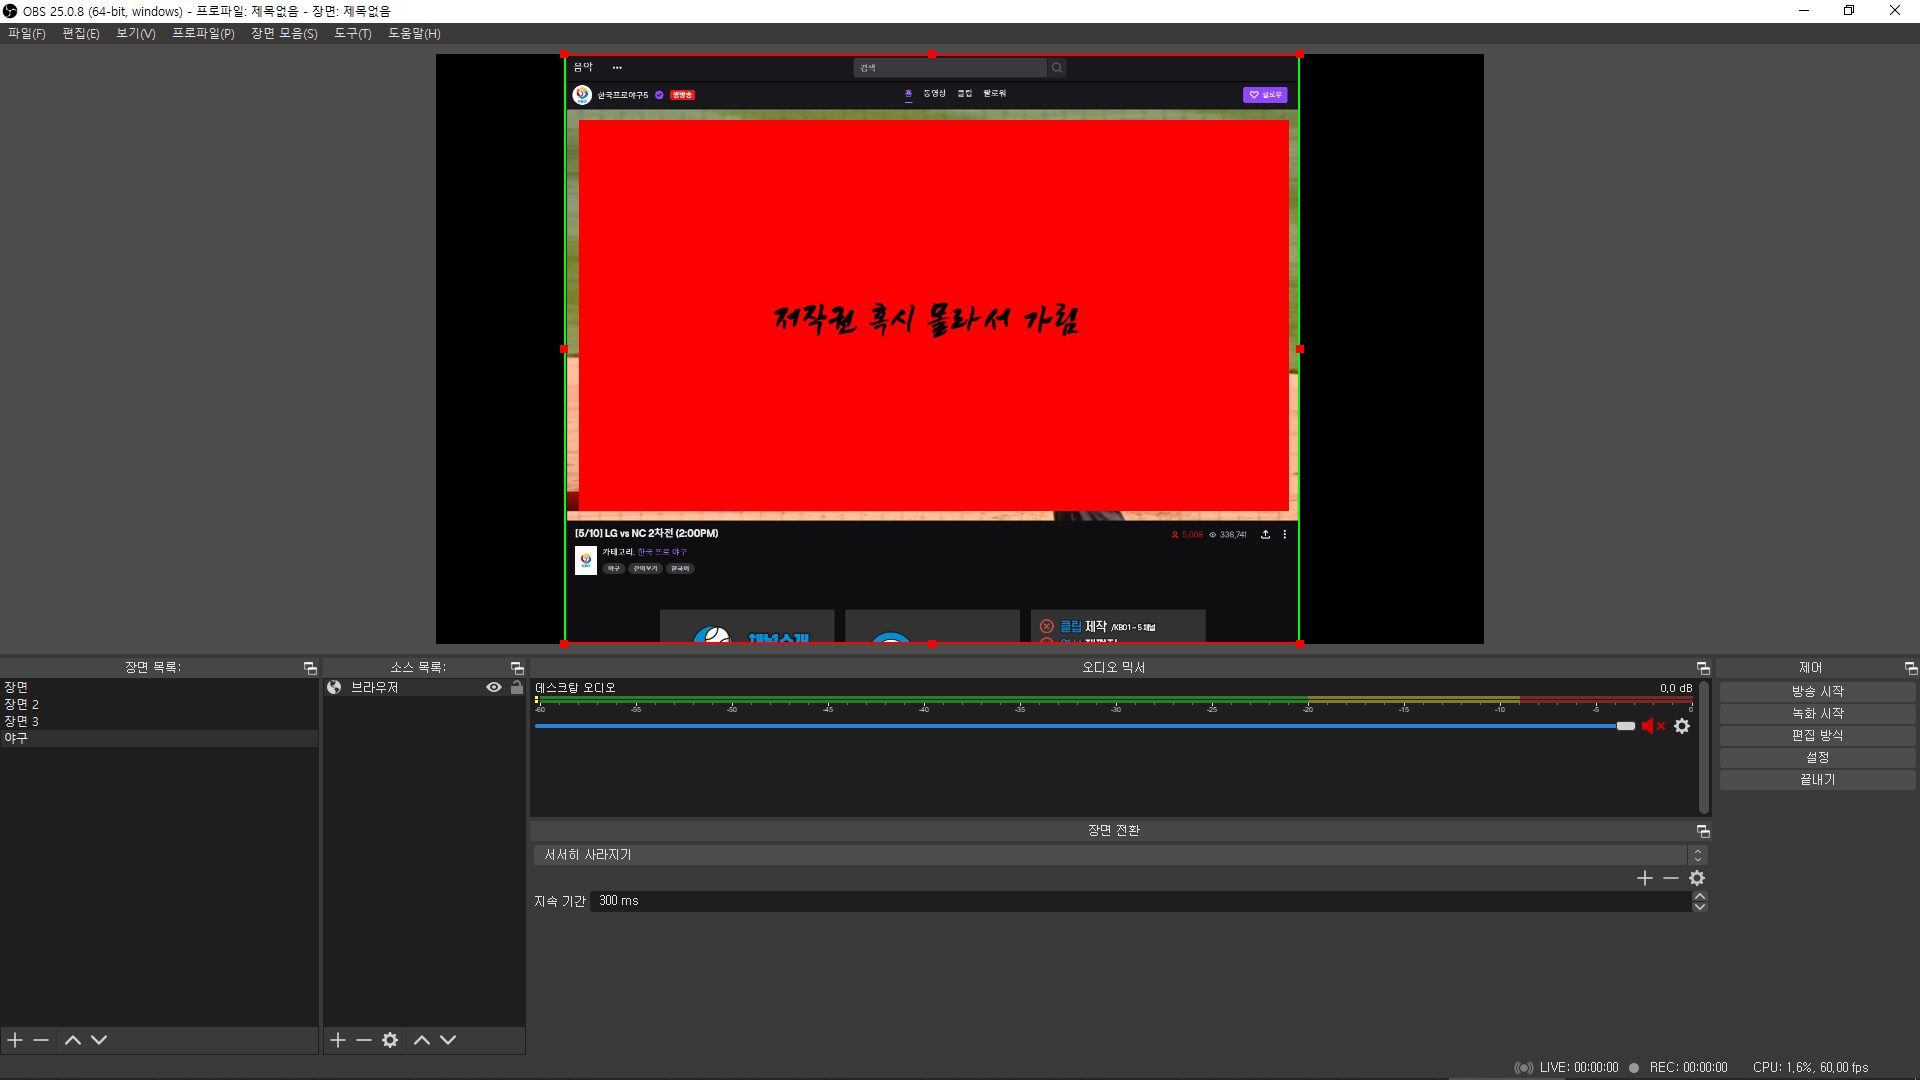The height and width of the screenshot is (1080, 1920).
Task: Open the 장면 모음(S) menu
Action: 284,33
